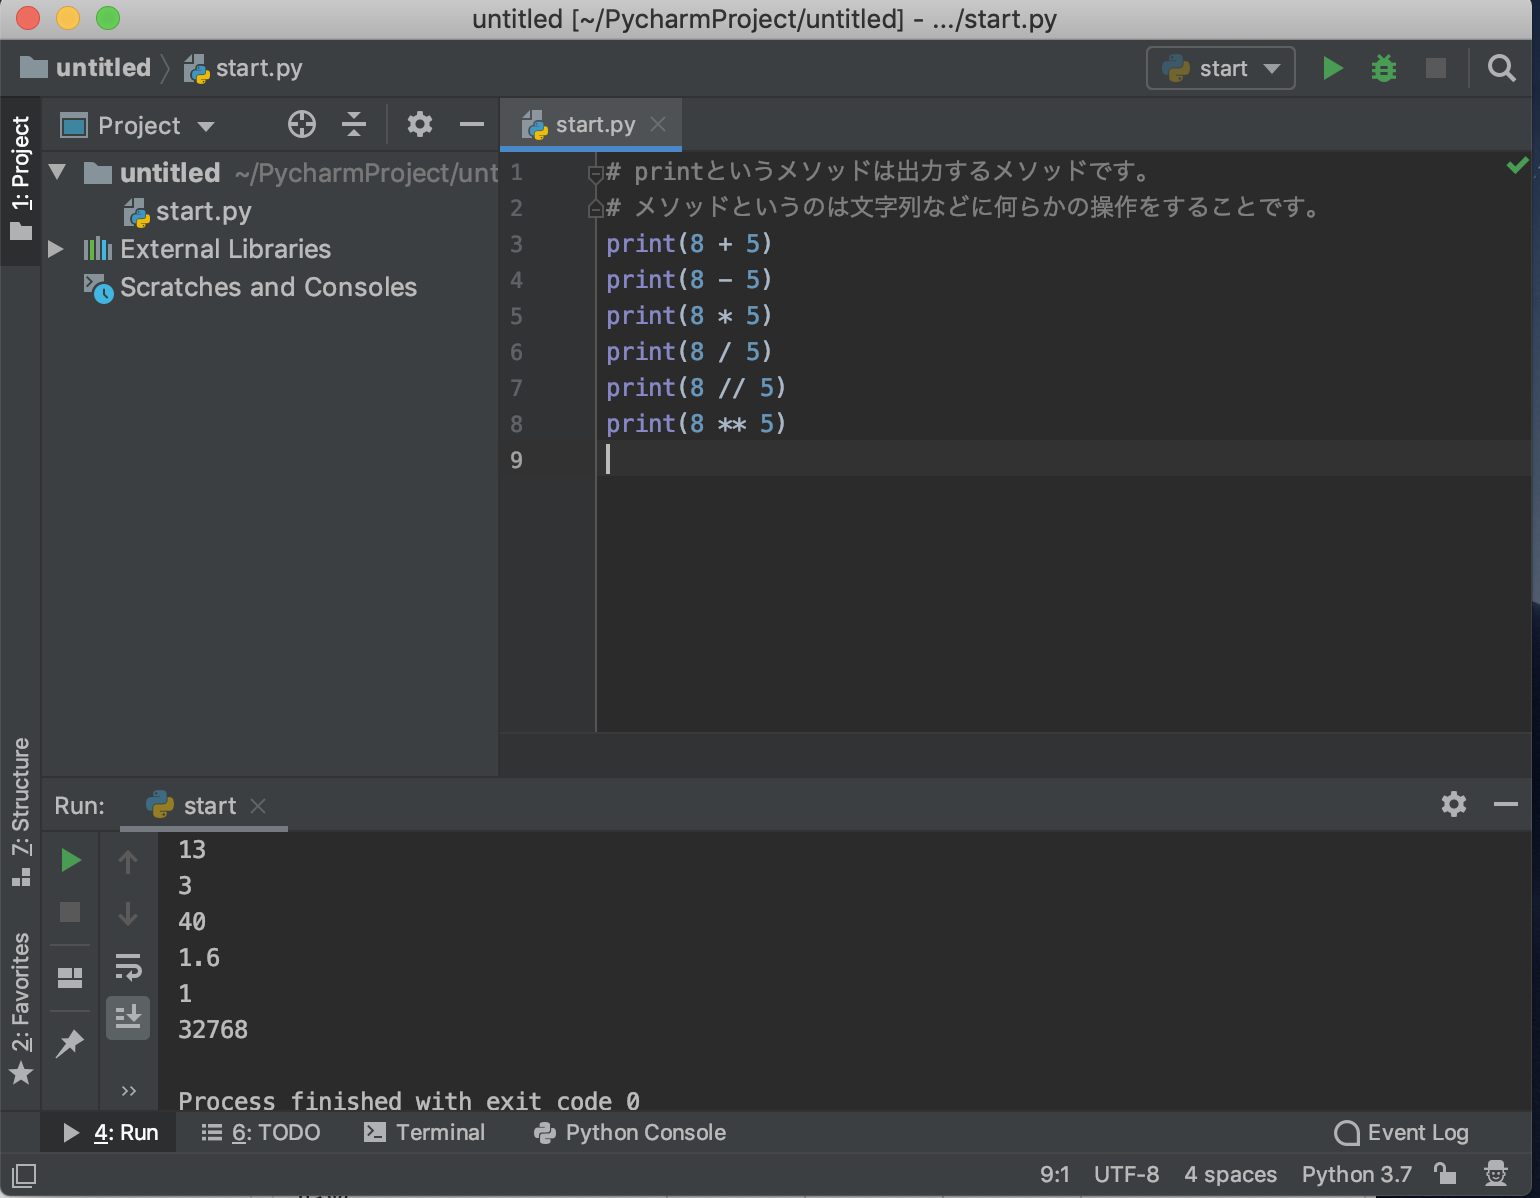Image resolution: width=1540 pixels, height=1198 pixels.
Task: Change the UTF-8 file encoding
Action: tap(1126, 1174)
